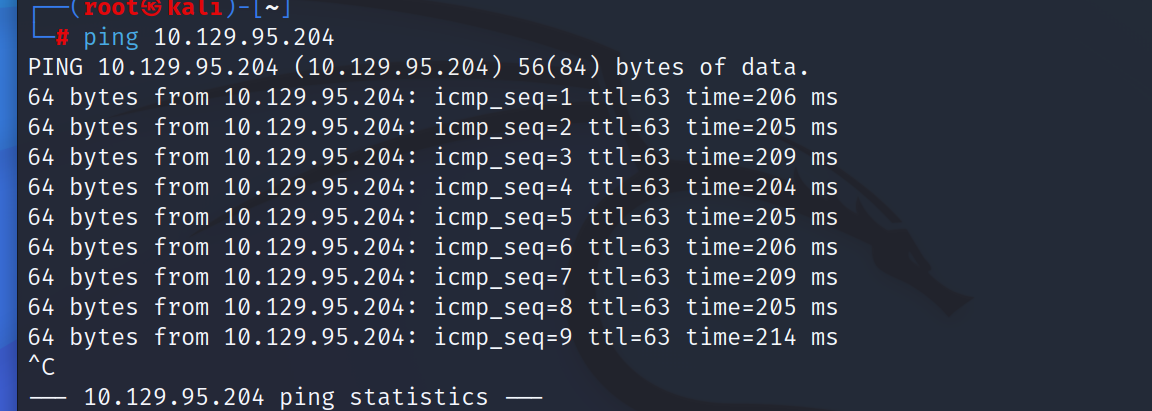Click the icmp_seq=5 reply line

pos(433,218)
